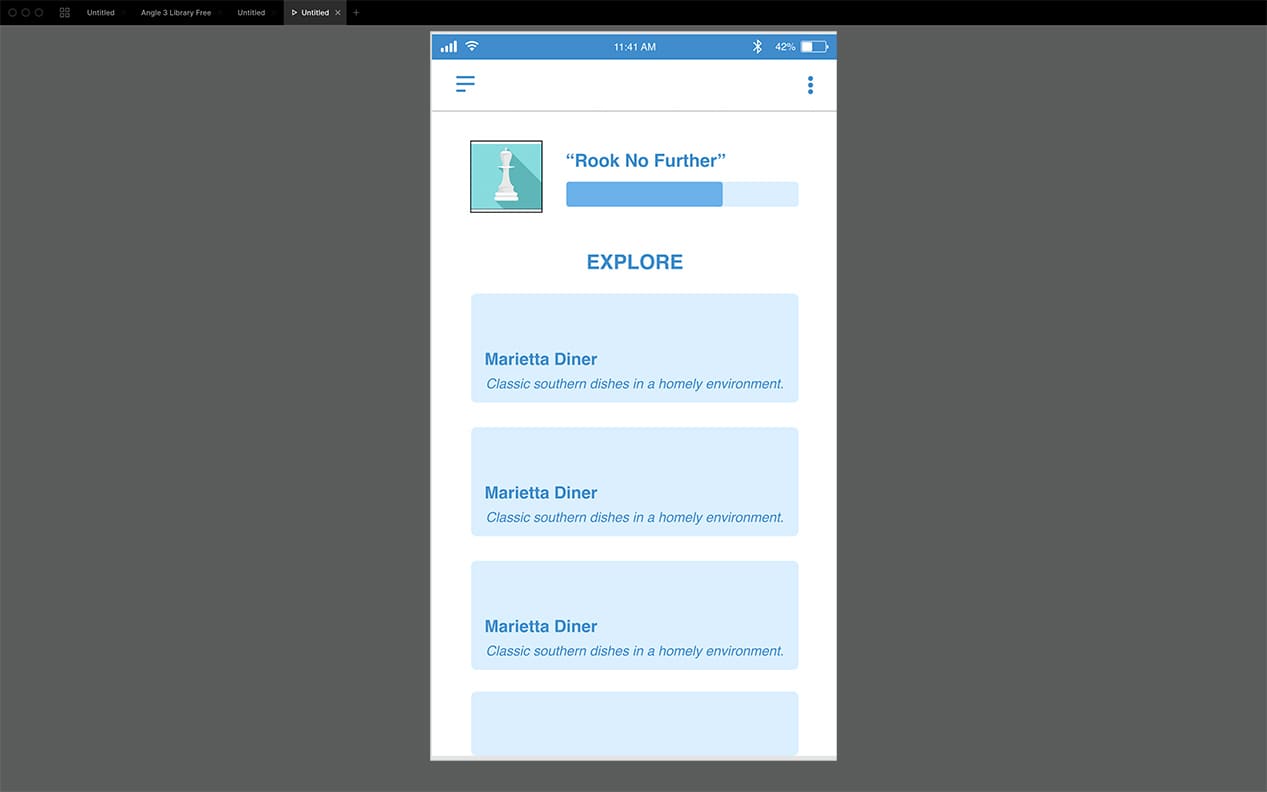Open the hamburger menu icon
The width and height of the screenshot is (1267, 792).
pos(465,85)
